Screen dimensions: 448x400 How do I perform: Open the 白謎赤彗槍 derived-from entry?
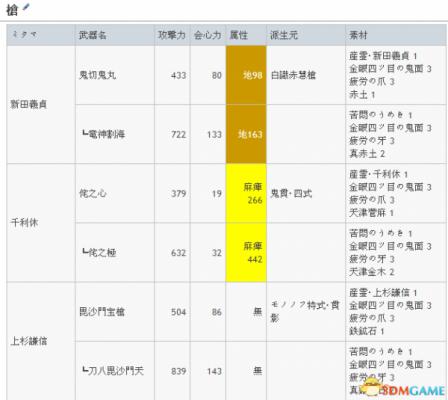[x=293, y=75]
